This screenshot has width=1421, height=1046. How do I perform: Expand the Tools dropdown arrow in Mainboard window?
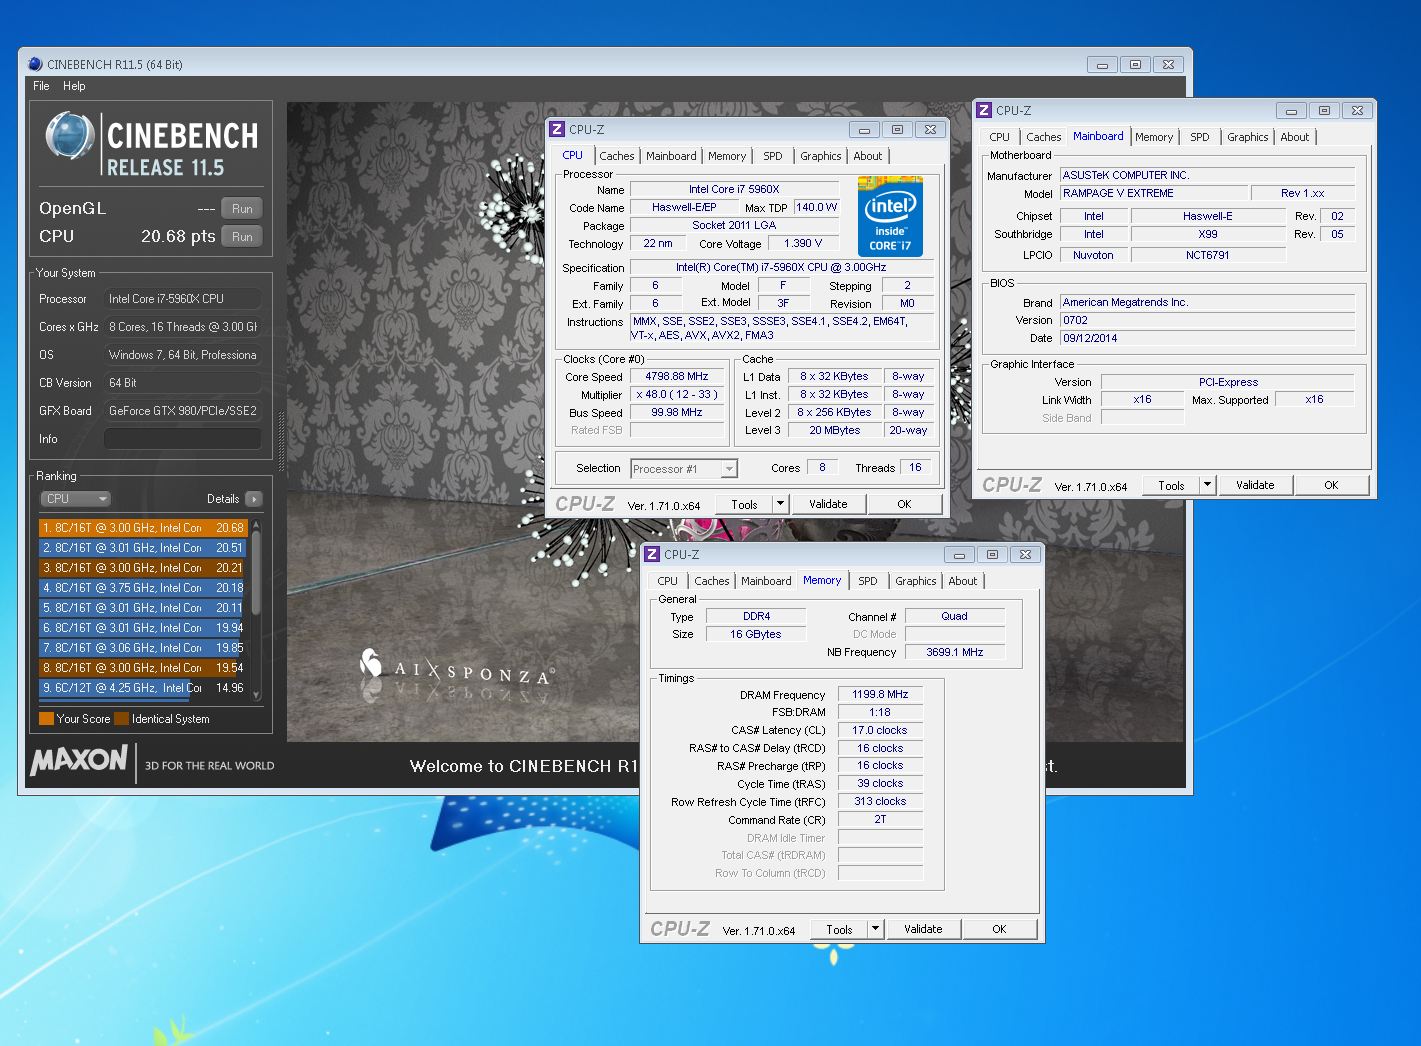point(1208,485)
